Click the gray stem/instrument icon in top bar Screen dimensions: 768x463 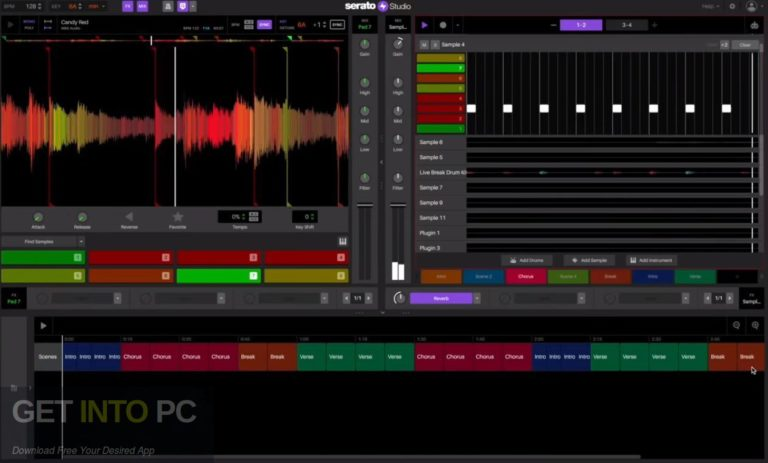pos(168,6)
